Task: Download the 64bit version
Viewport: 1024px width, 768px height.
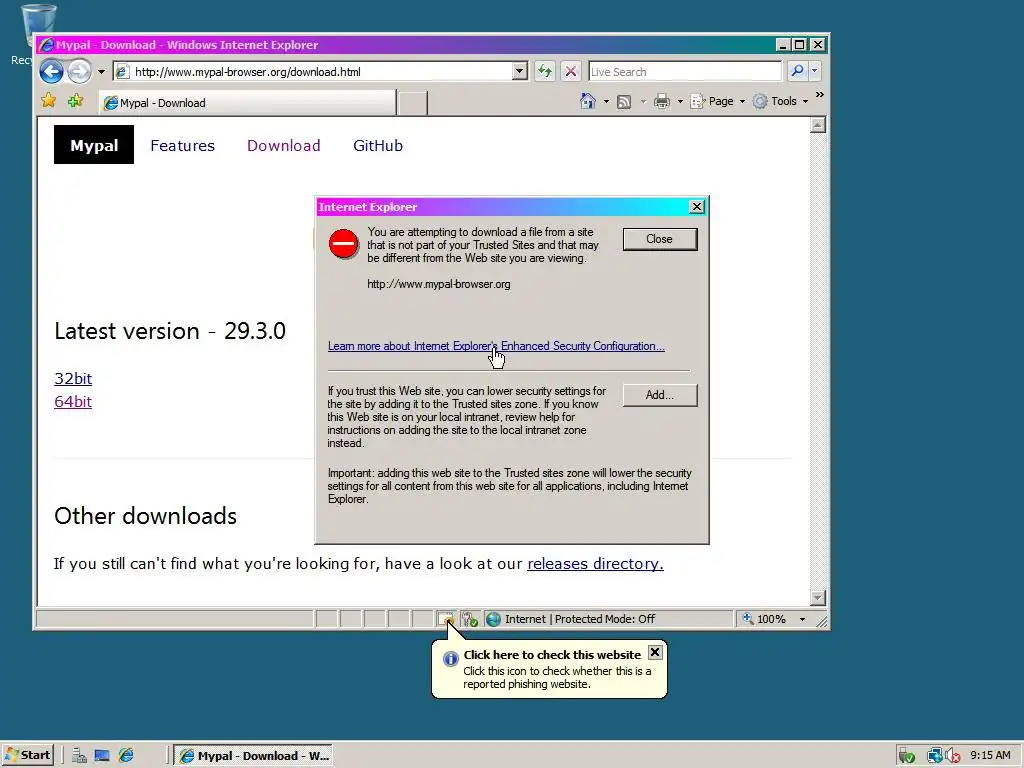Action: tap(73, 402)
